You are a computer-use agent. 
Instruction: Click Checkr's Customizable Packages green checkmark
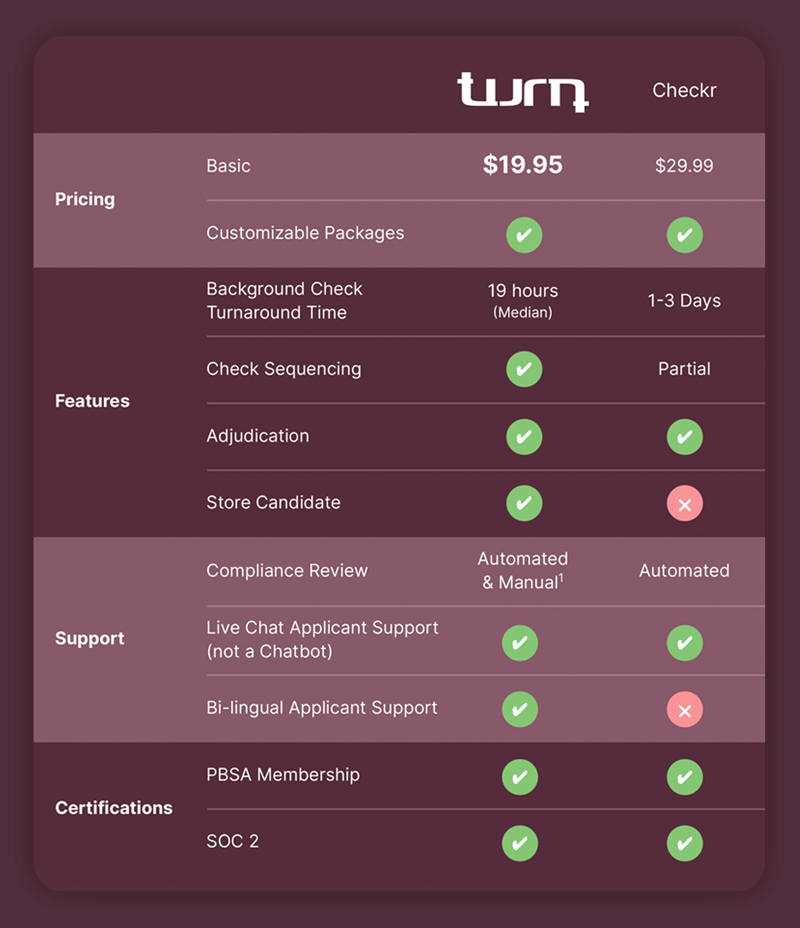685,235
